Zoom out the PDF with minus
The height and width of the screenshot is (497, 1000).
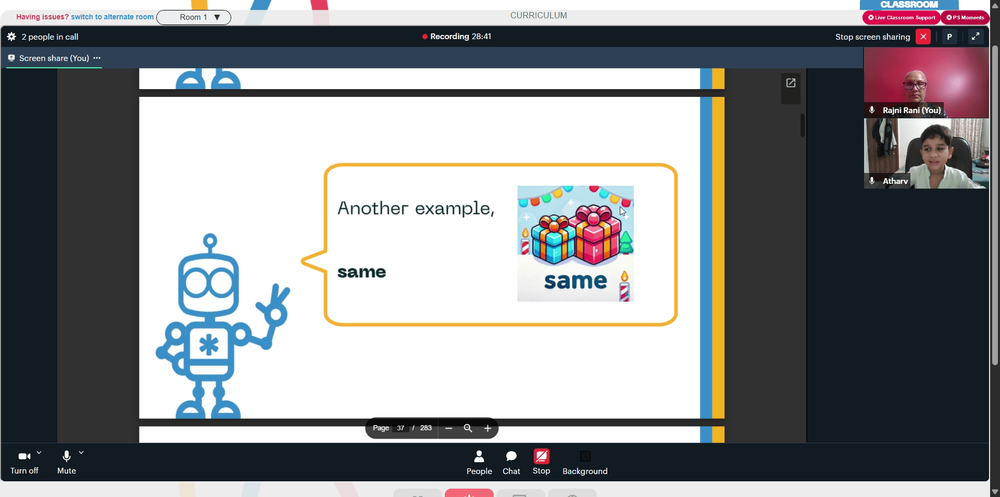(448, 428)
